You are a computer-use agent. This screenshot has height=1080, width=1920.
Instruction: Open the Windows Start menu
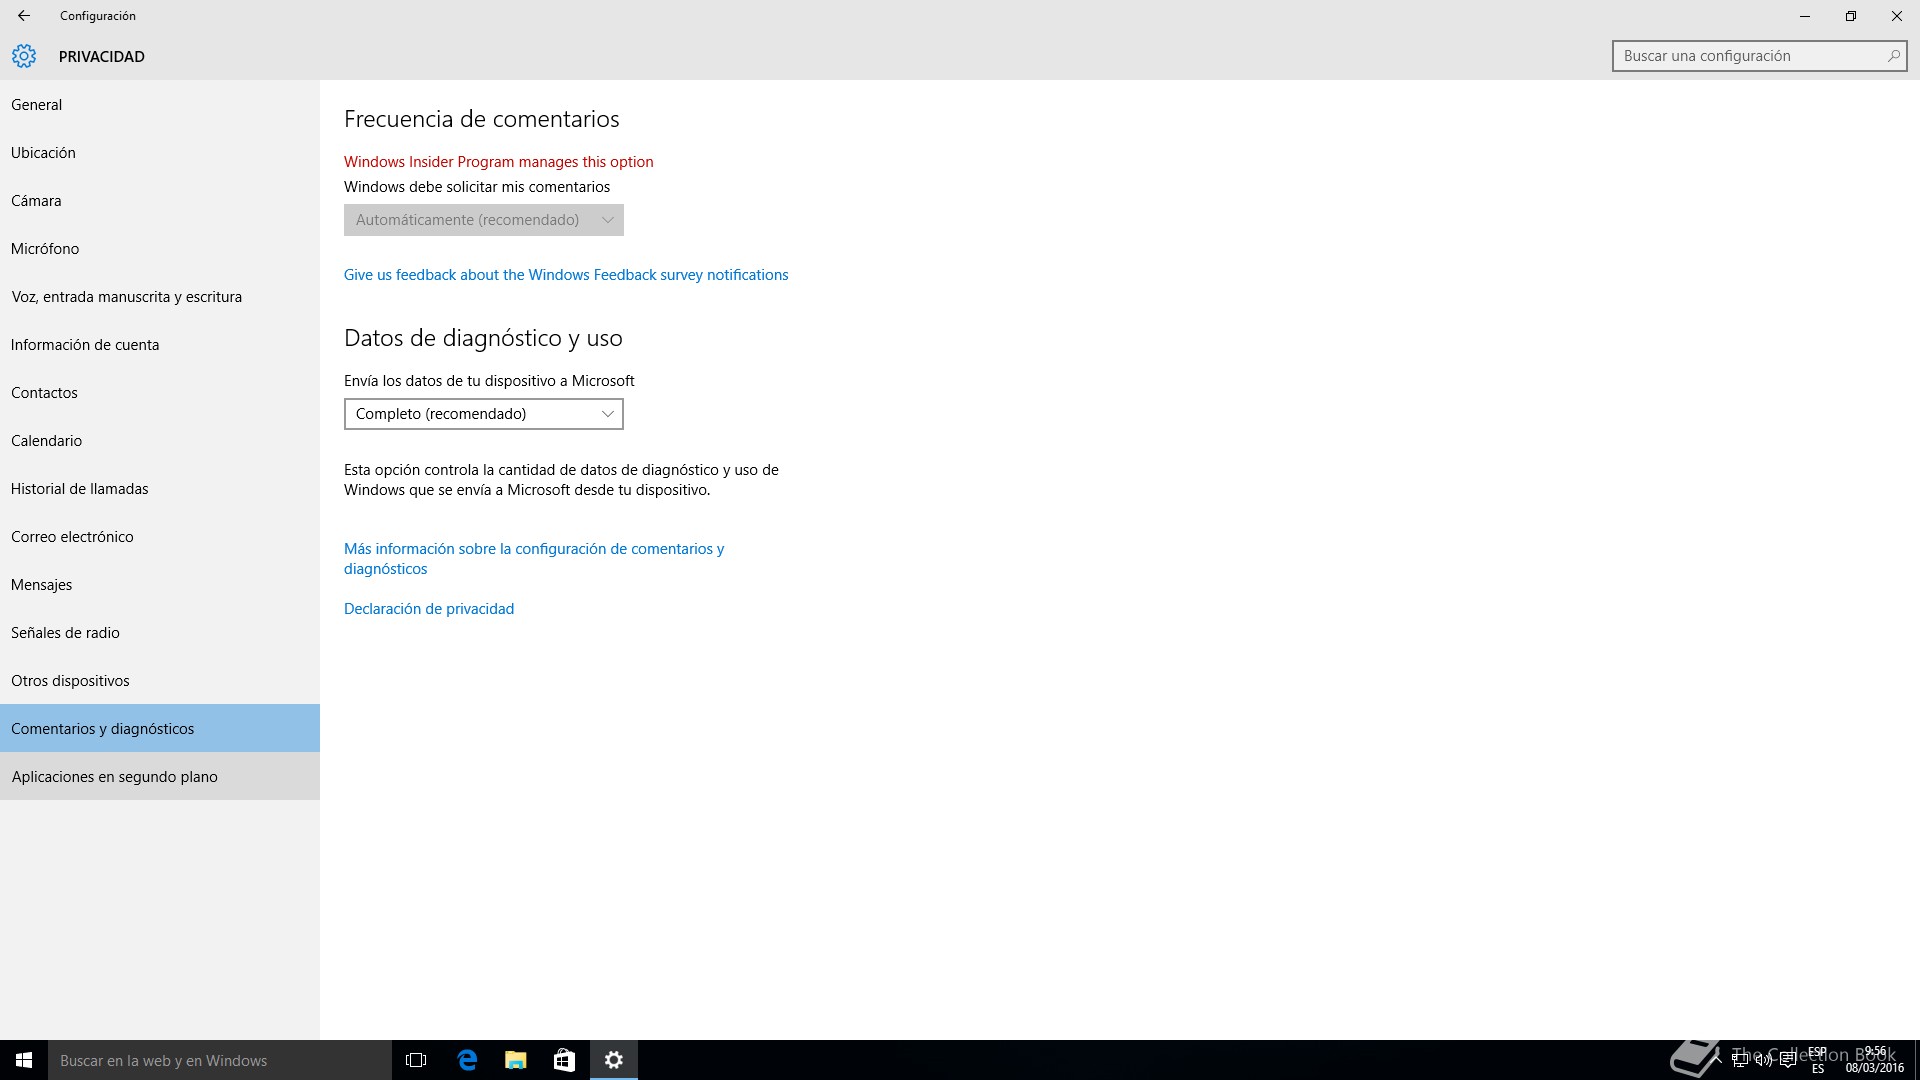pyautogui.click(x=24, y=1060)
